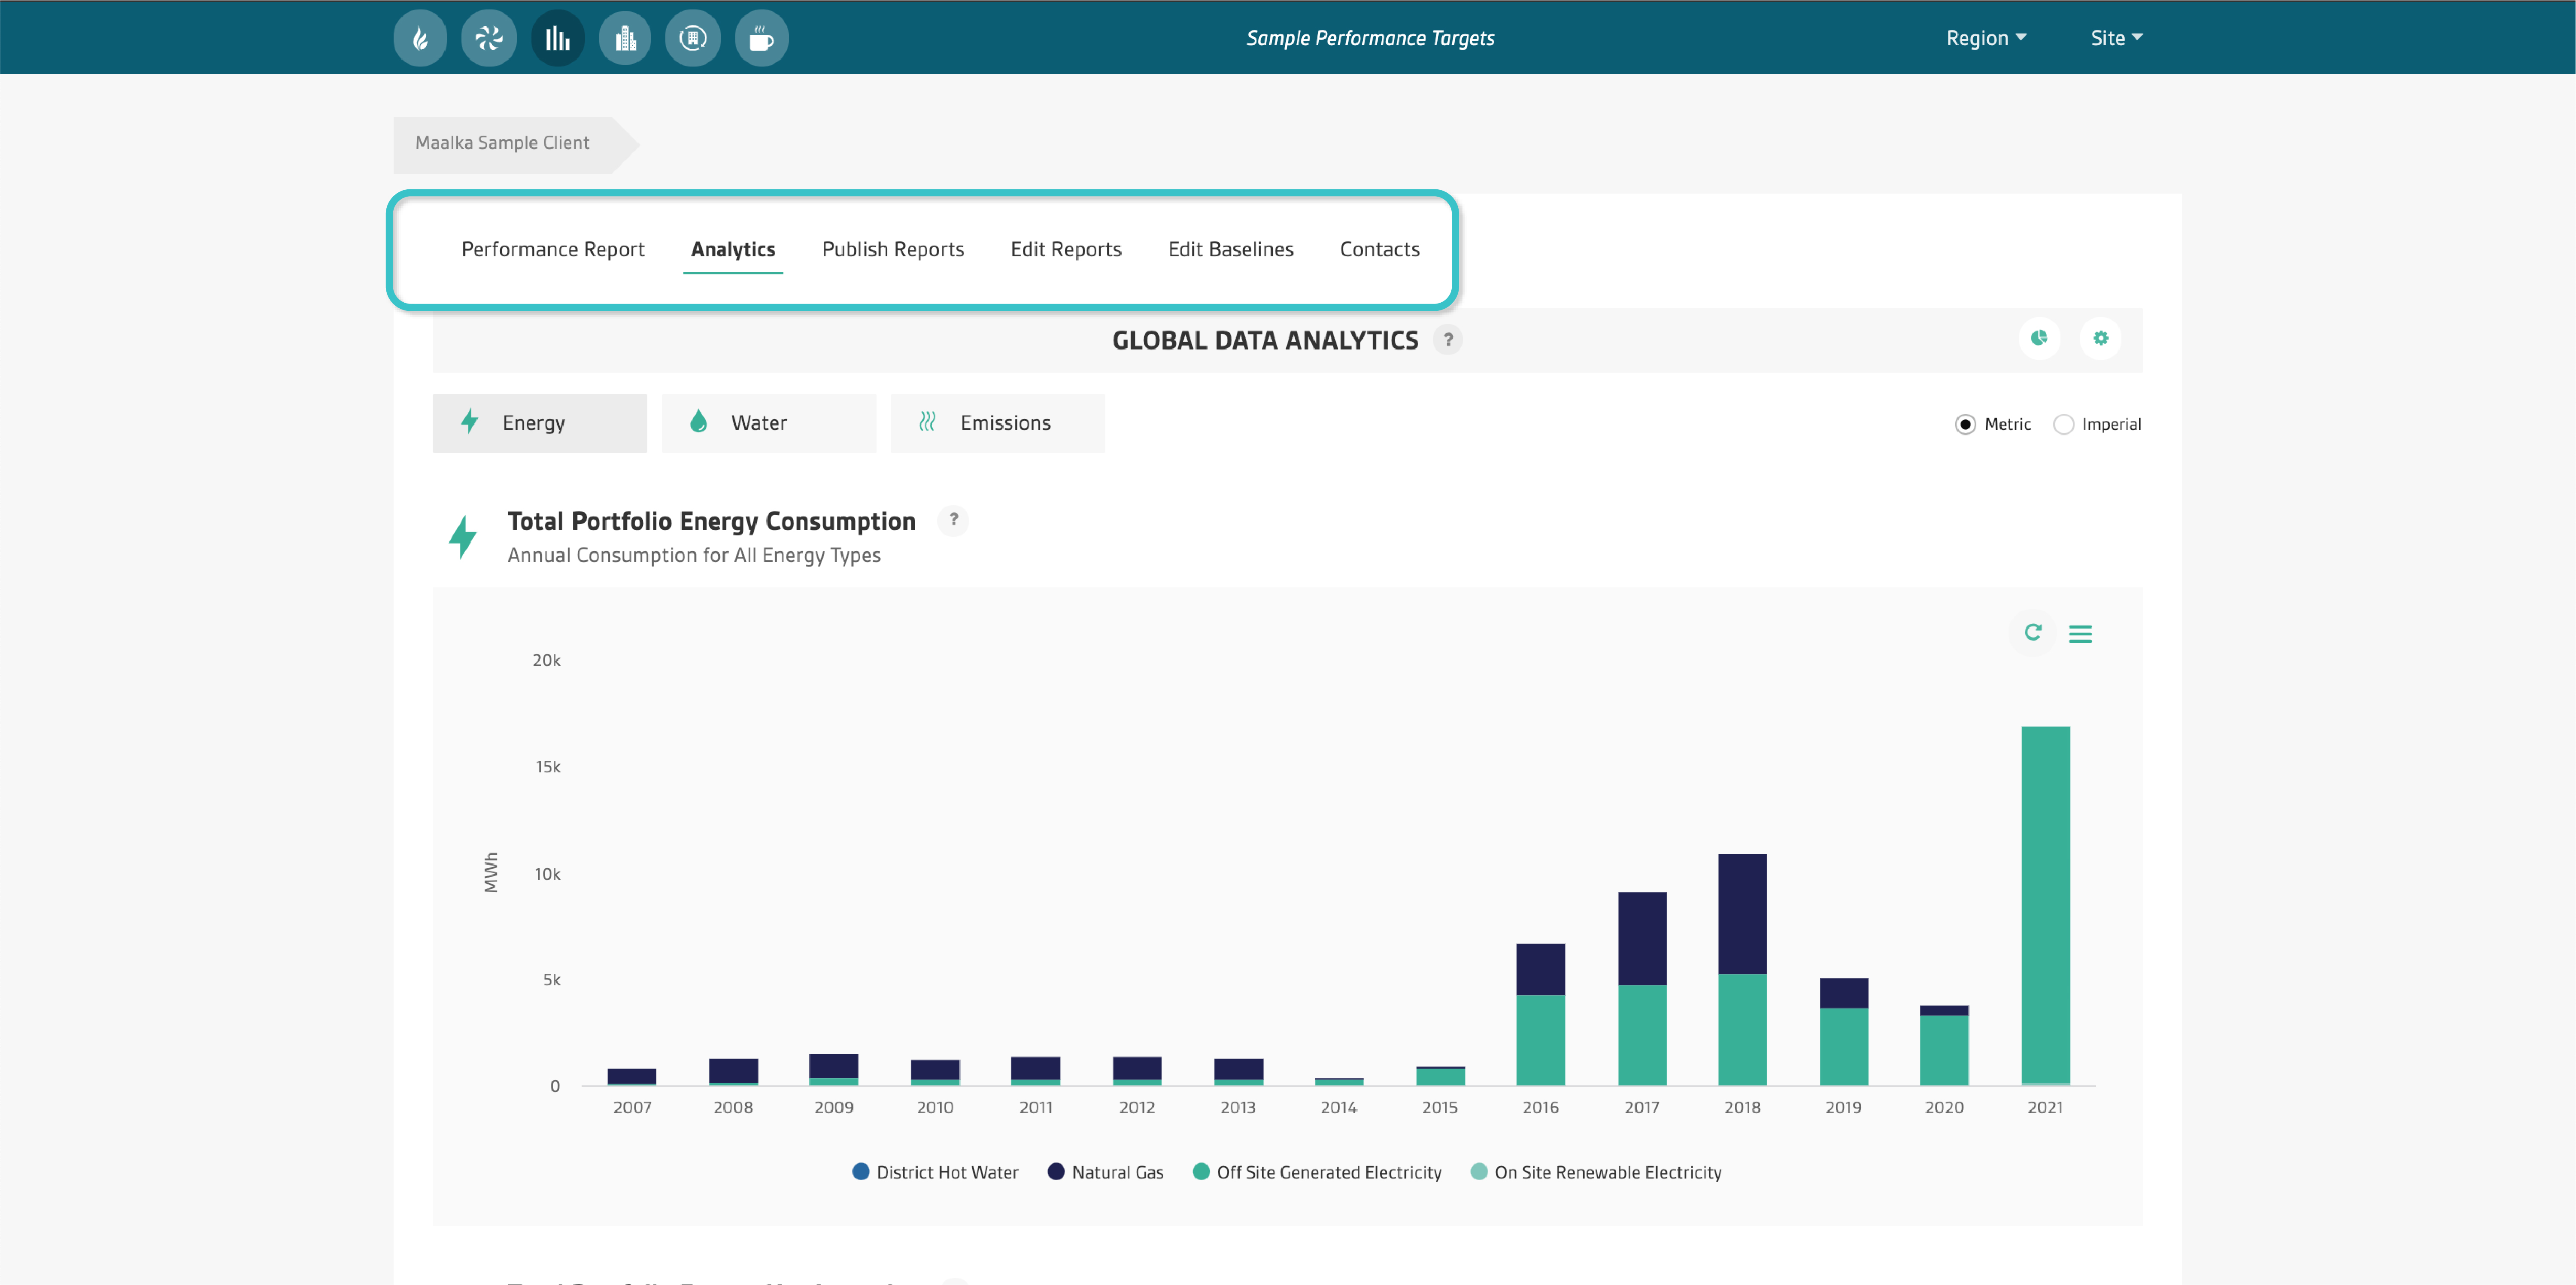The height and width of the screenshot is (1285, 2576).
Task: Click the GLOBAL DATA ANALYTICS heading
Action: [x=1265, y=340]
